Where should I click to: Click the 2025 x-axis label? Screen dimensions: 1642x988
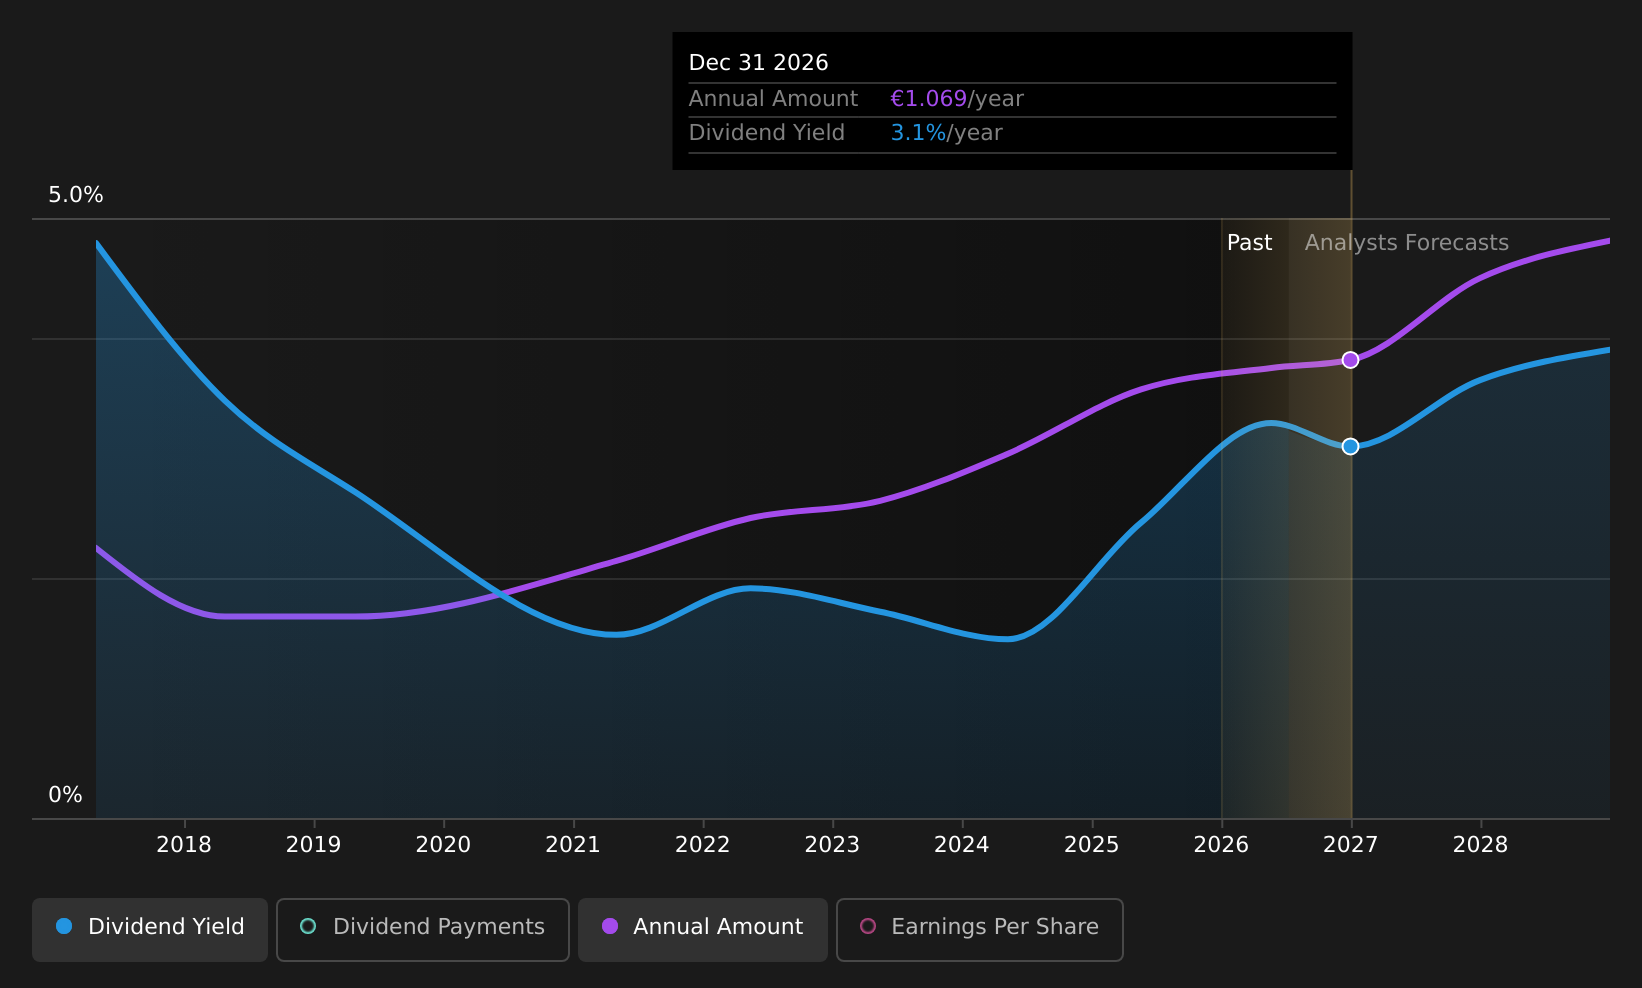pos(1092,845)
